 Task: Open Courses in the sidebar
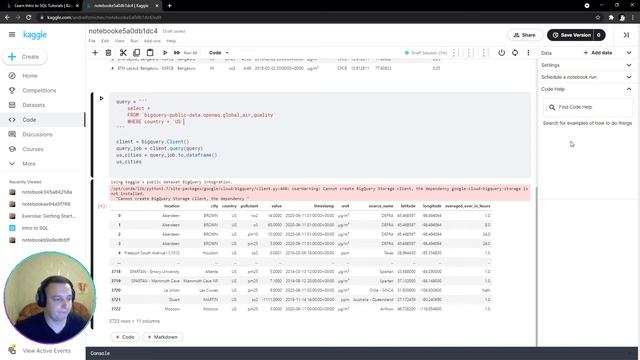(x=33, y=149)
